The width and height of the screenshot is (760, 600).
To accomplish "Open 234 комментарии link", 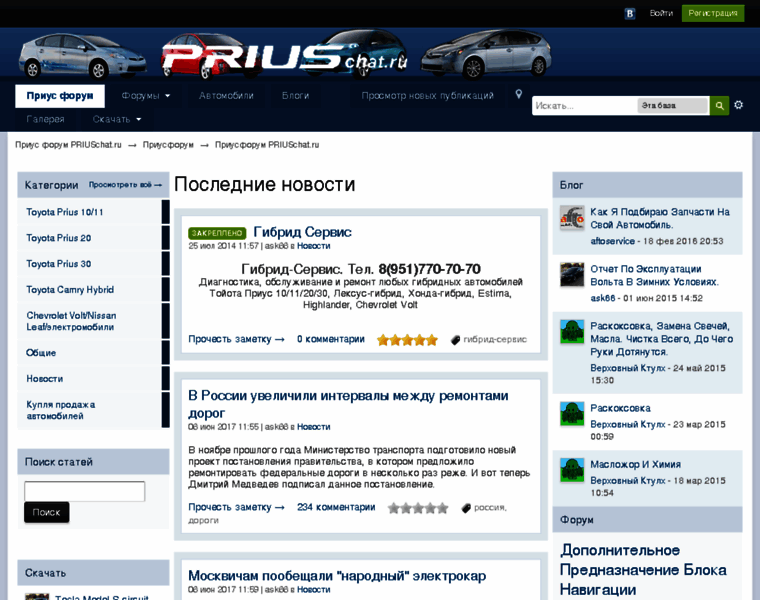I will (x=336, y=507).
